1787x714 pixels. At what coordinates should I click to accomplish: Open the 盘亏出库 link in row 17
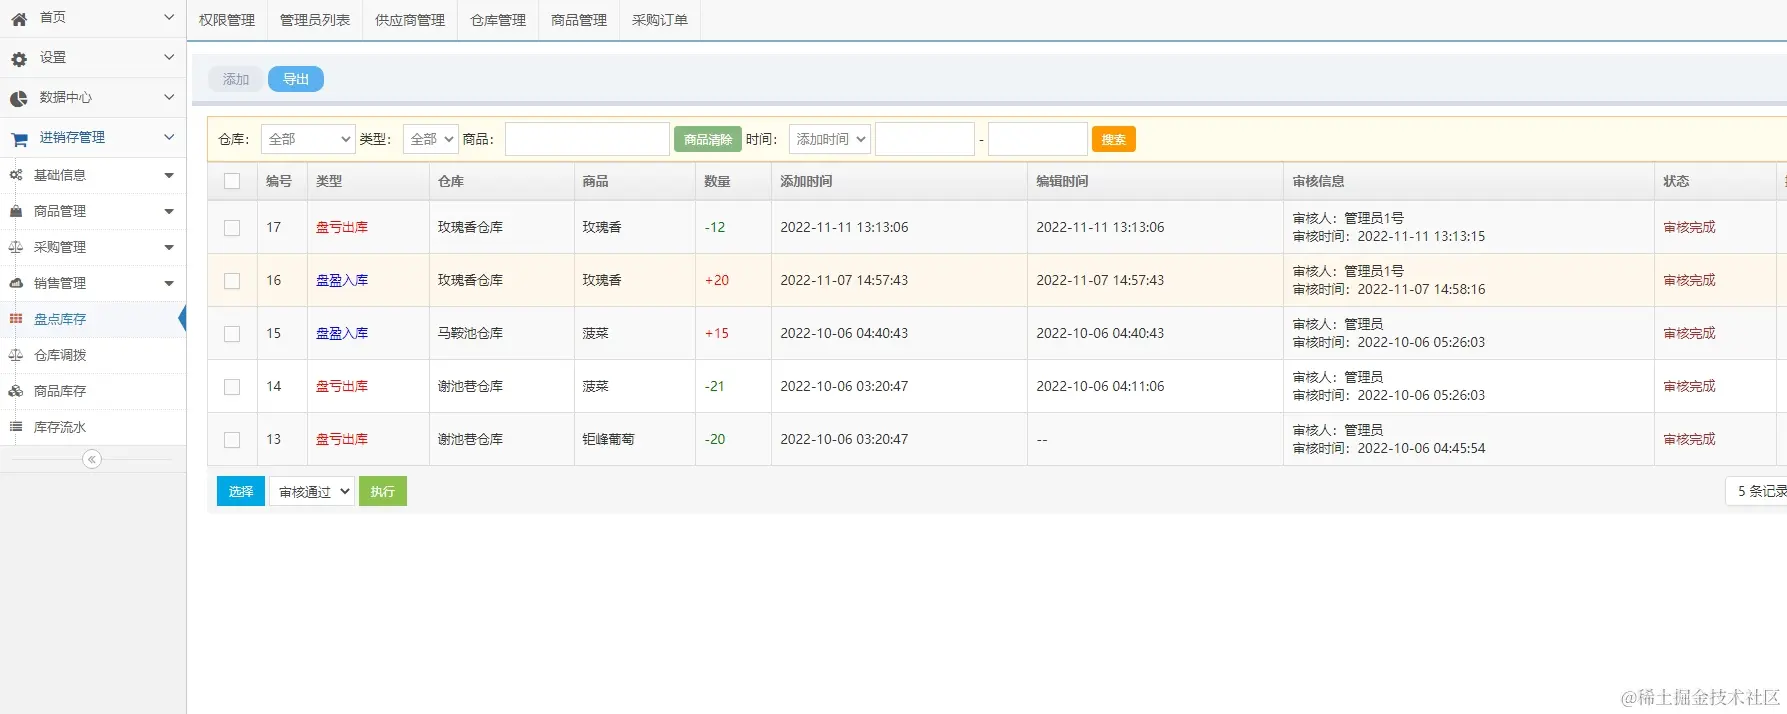342,227
